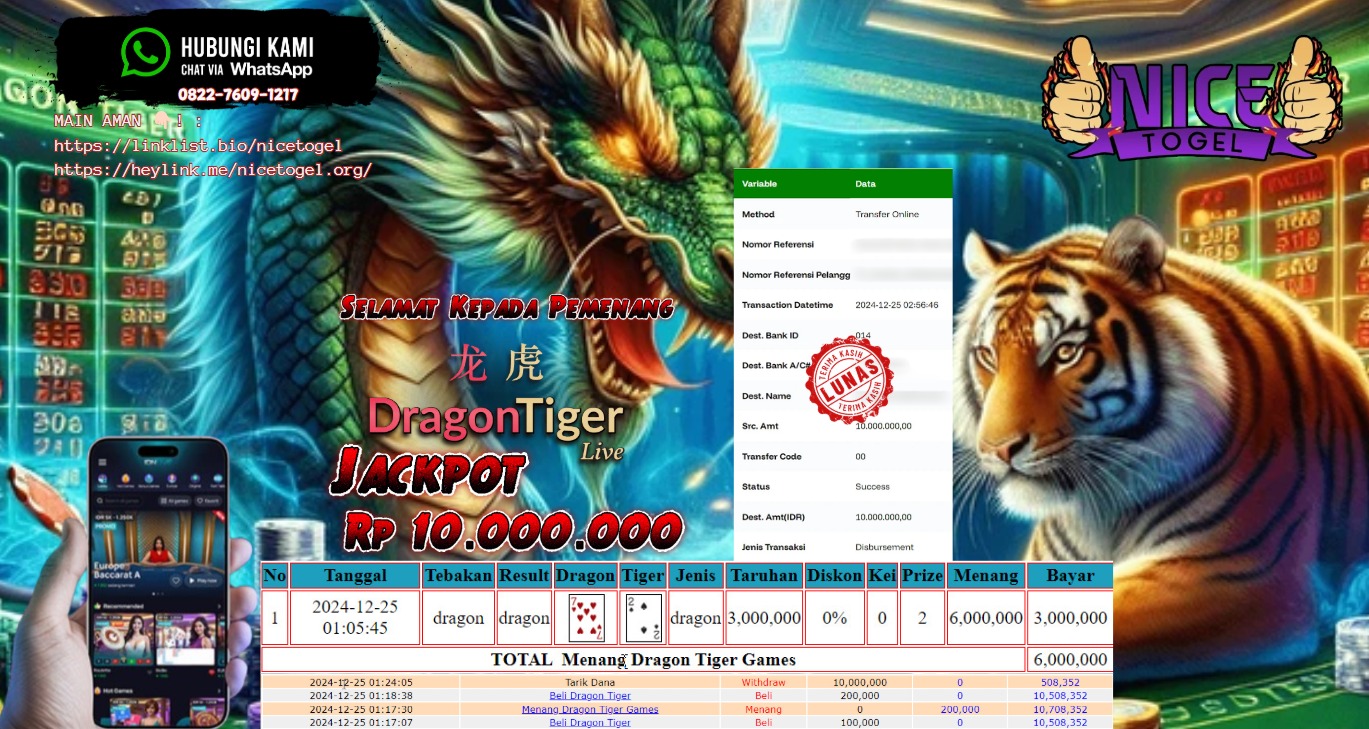Viewport: 1369px width, 729px height.
Task: Click the 2 of spades Tiger card
Action: pos(642,618)
